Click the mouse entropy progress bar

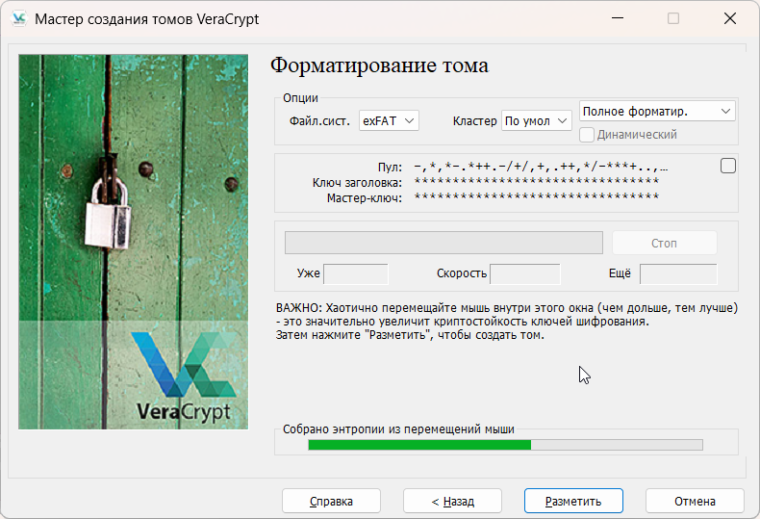point(505,445)
